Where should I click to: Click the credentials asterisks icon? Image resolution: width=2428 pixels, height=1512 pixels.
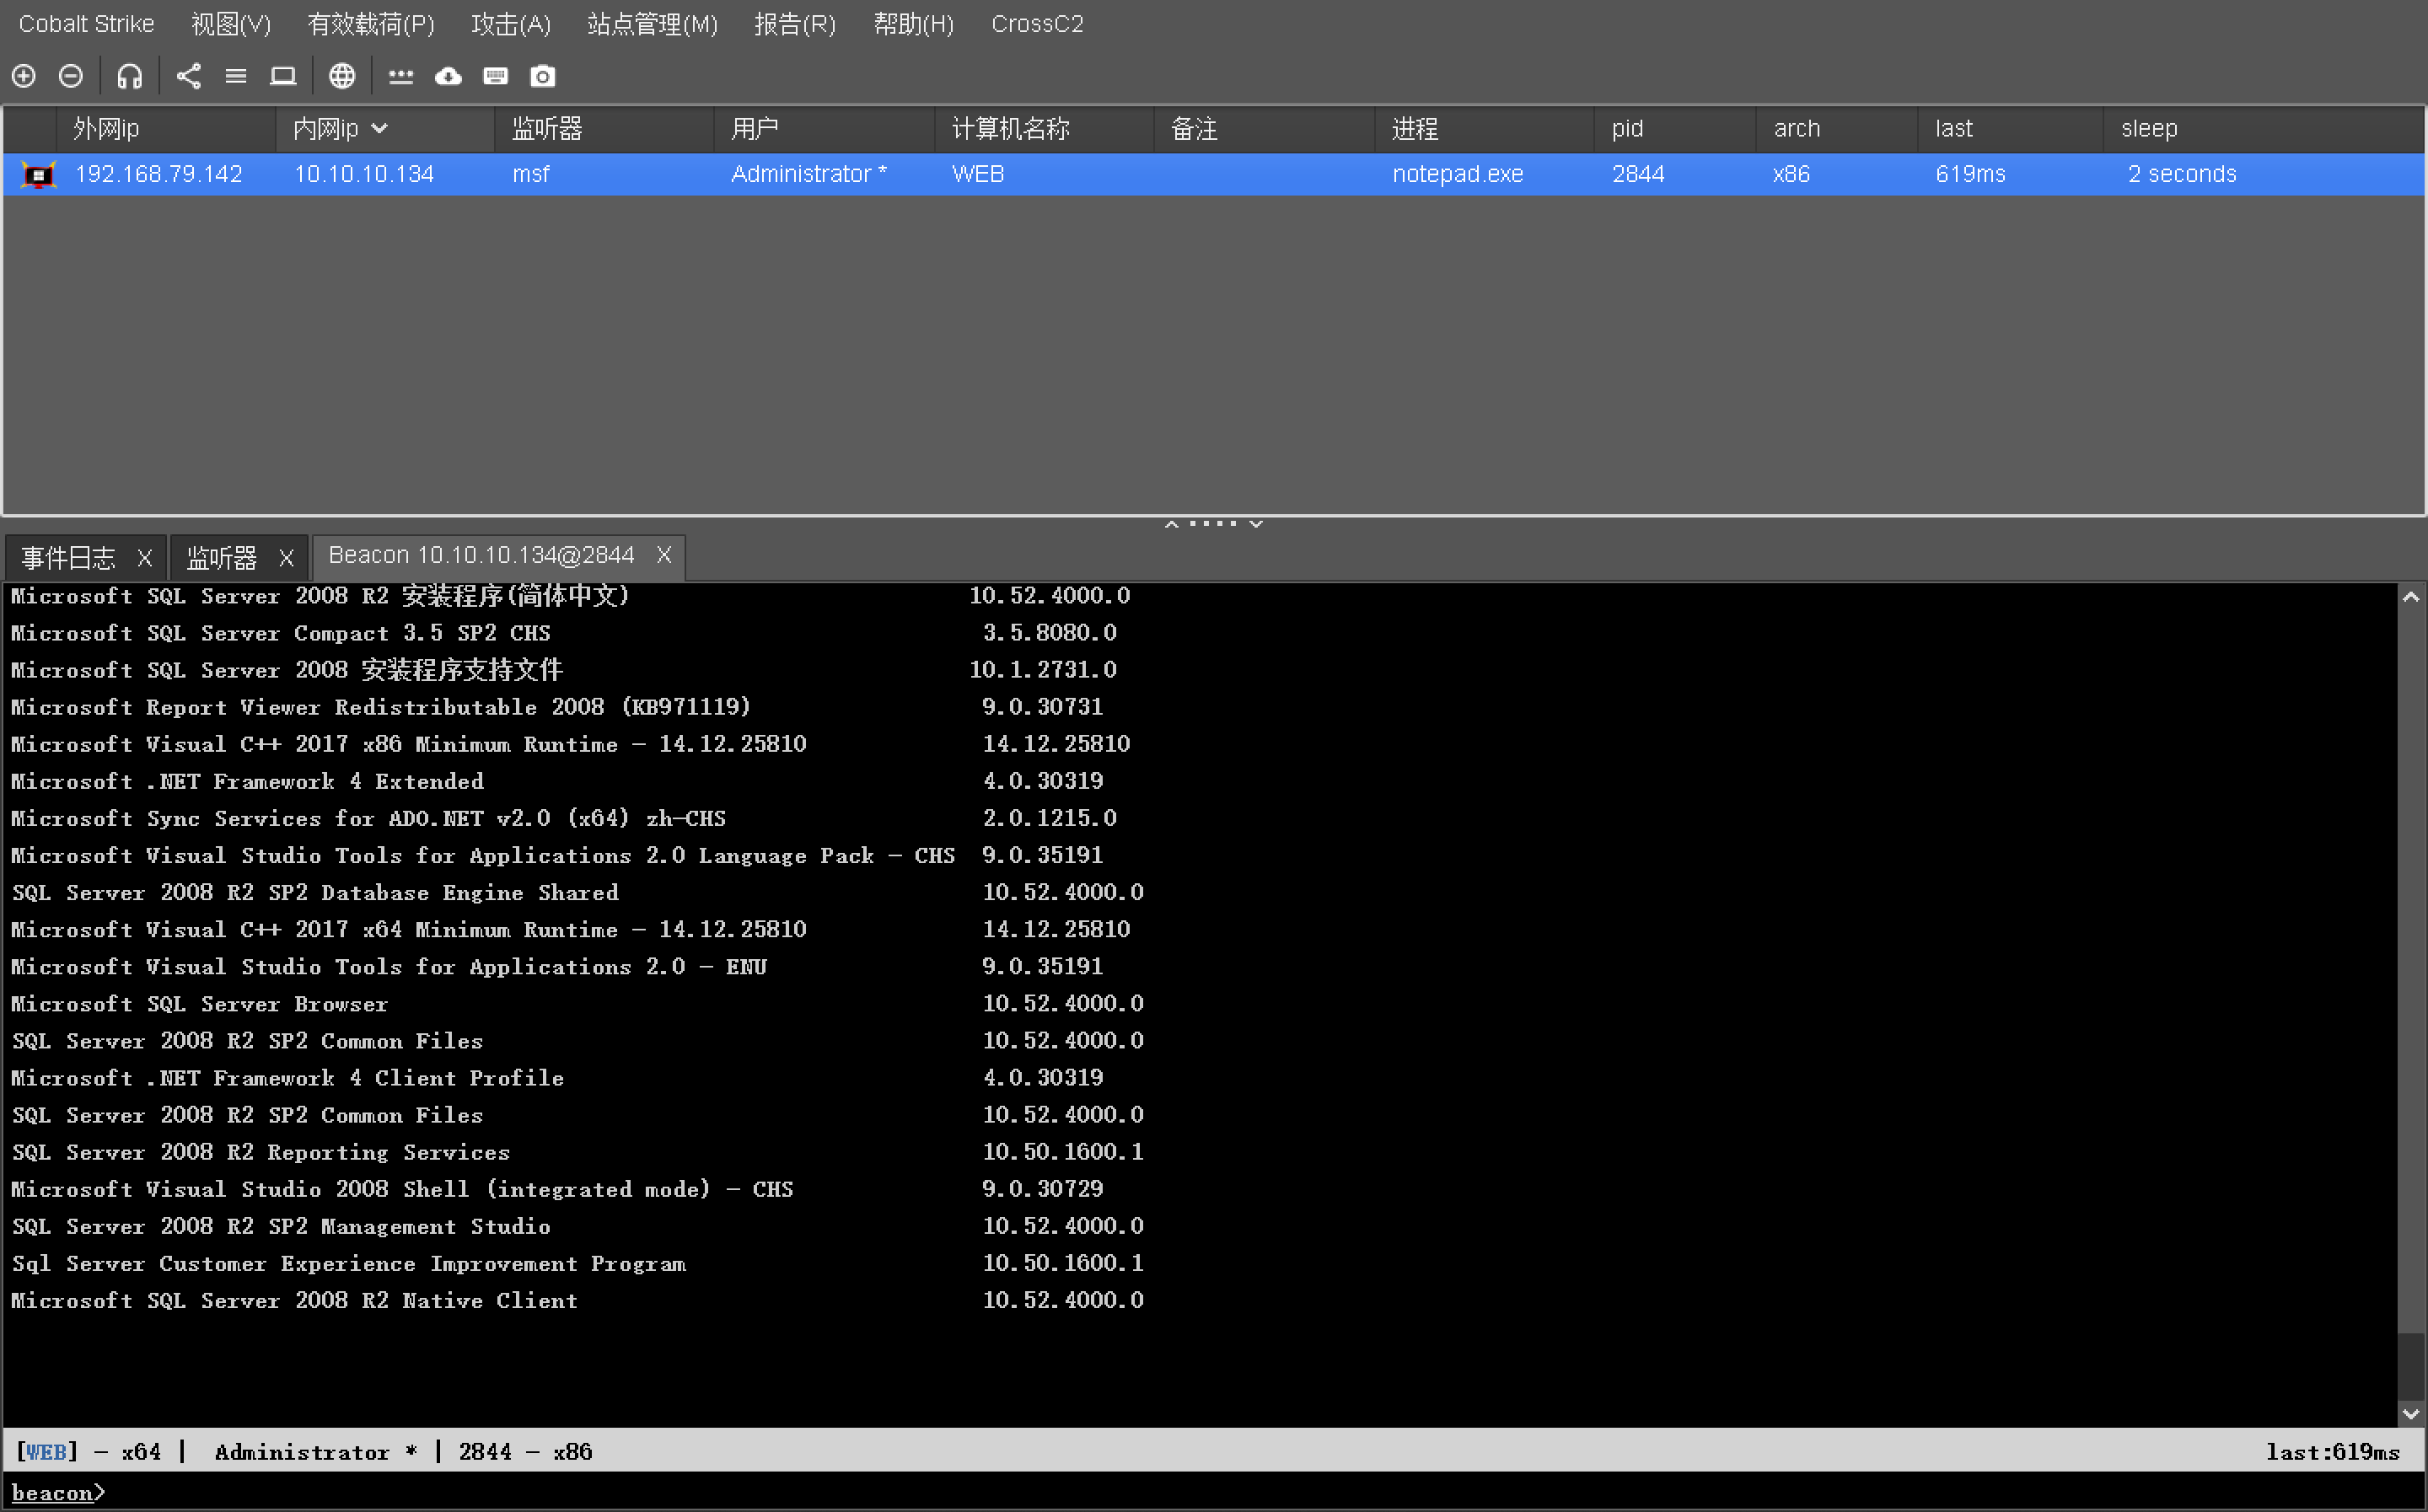coord(401,76)
